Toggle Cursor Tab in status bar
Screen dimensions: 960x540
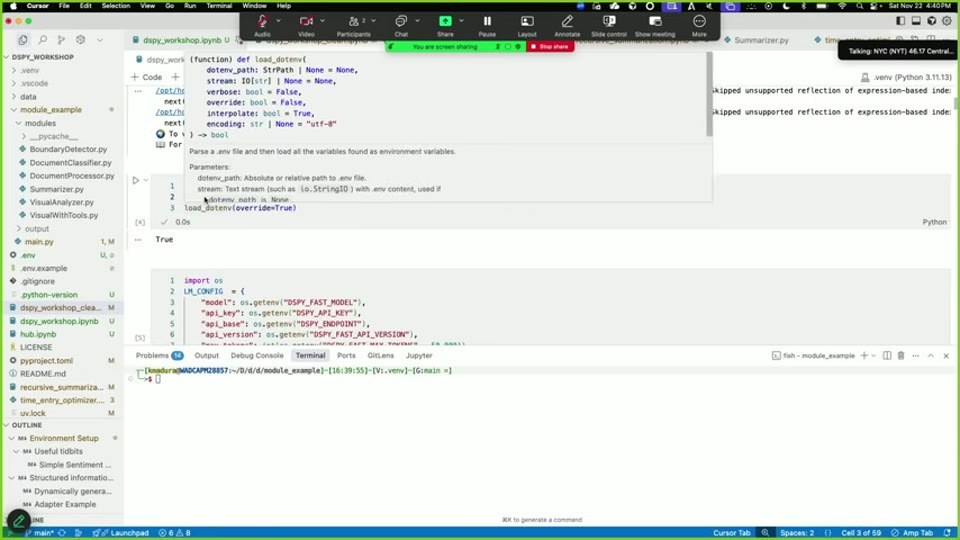(731, 533)
